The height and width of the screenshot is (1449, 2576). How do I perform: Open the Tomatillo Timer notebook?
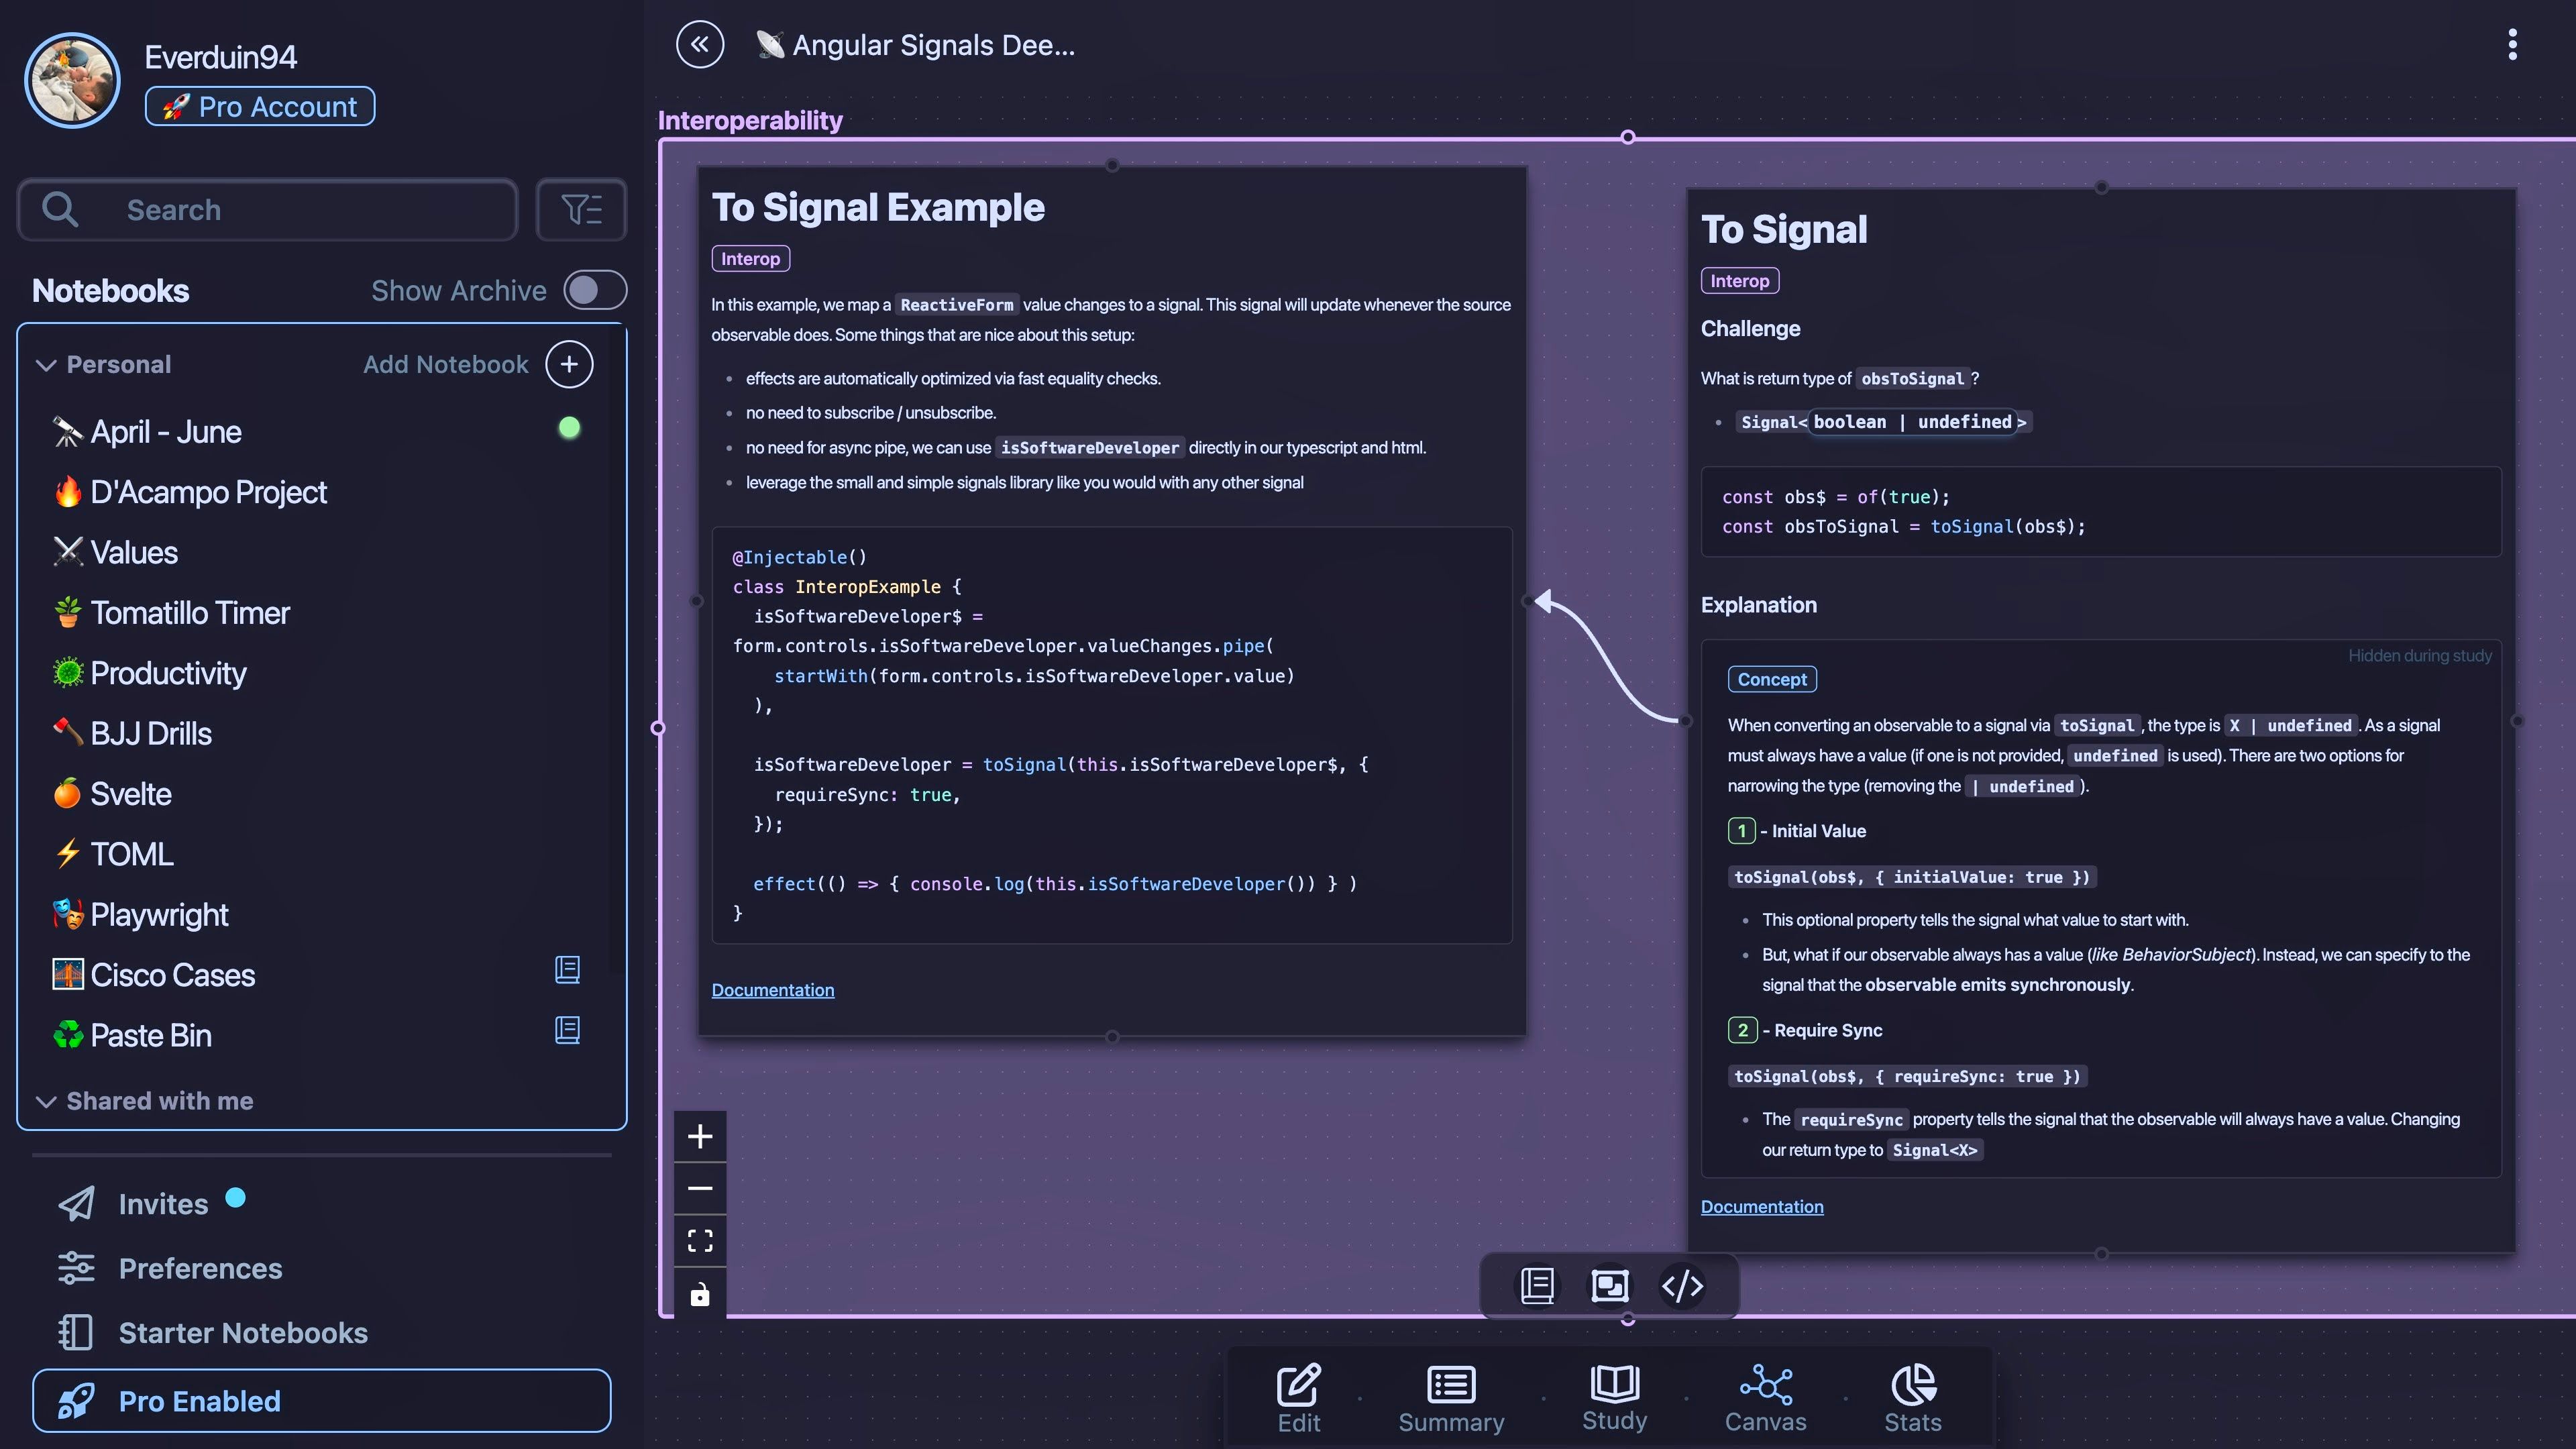click(x=190, y=613)
